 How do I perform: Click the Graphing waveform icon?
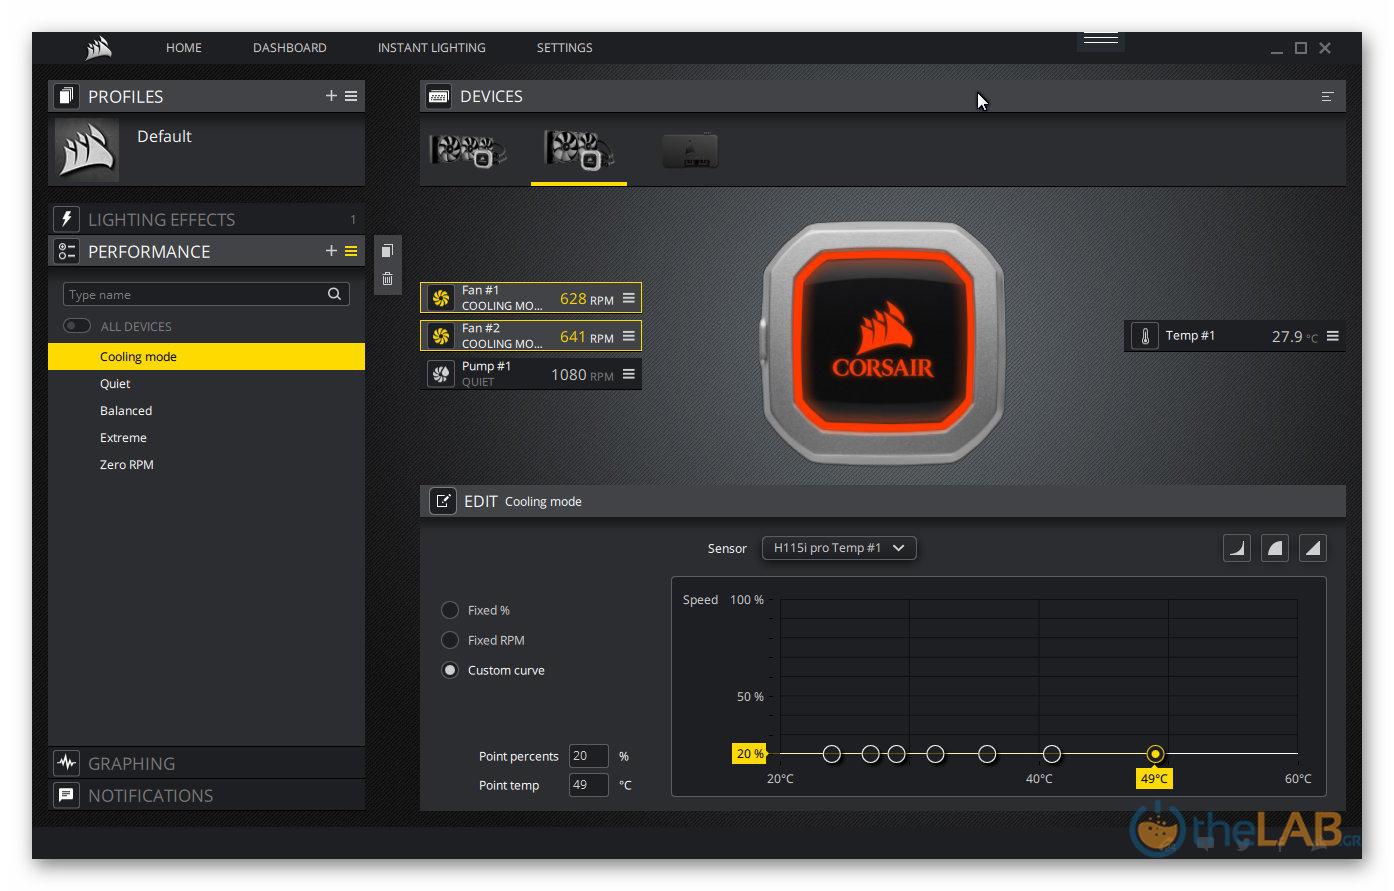point(66,763)
